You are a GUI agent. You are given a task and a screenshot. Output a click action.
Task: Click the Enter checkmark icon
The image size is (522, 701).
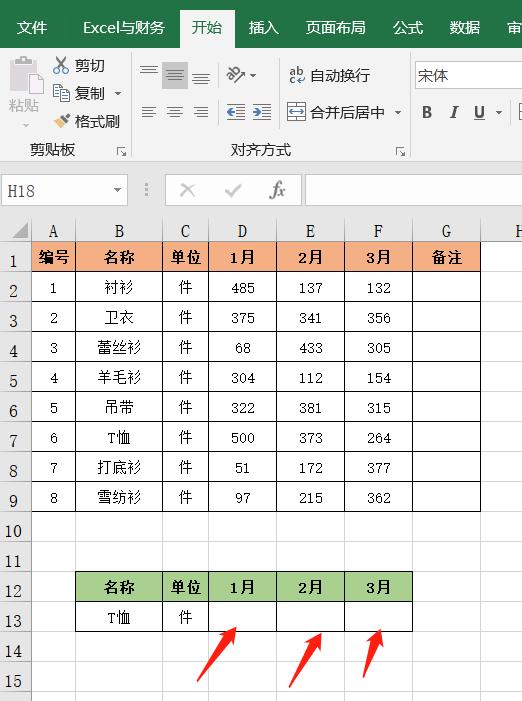click(x=233, y=190)
